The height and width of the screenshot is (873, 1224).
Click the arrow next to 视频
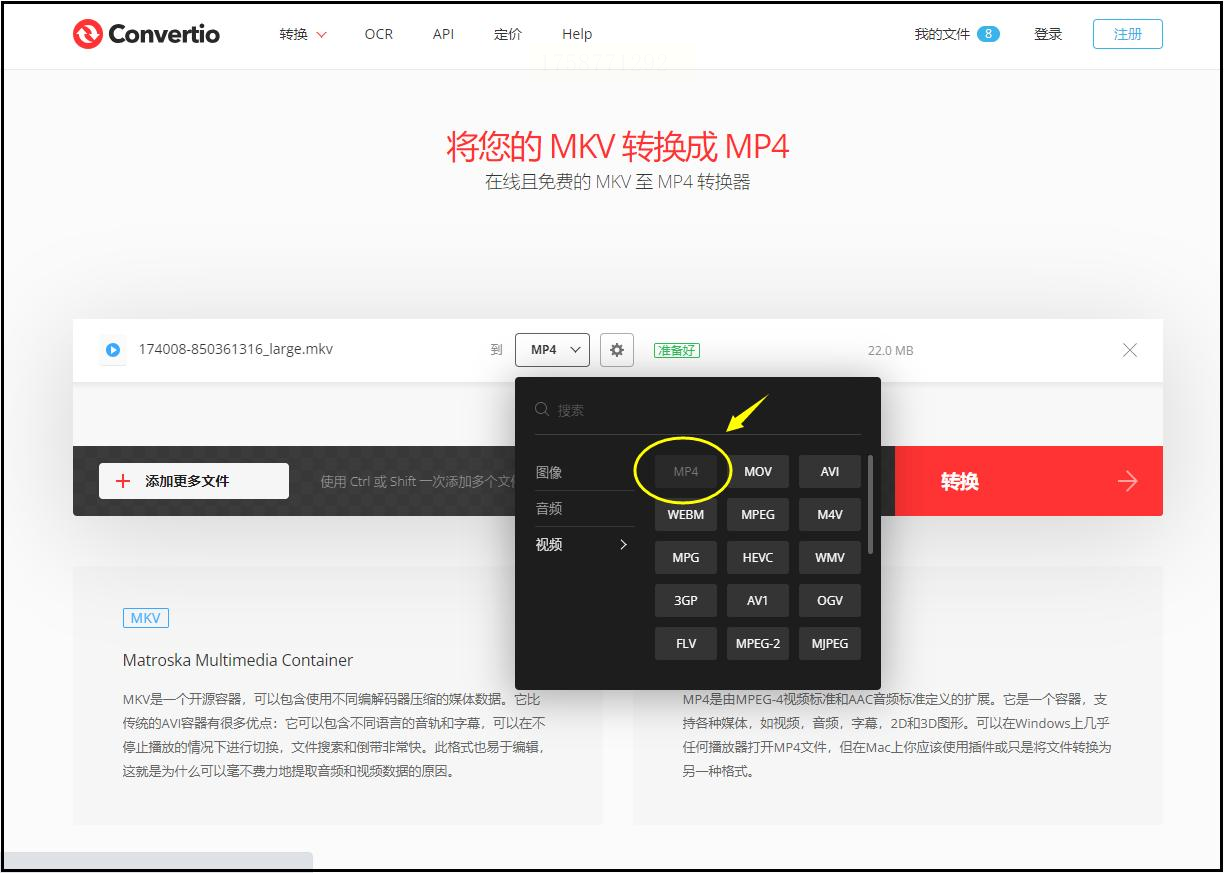click(x=623, y=544)
